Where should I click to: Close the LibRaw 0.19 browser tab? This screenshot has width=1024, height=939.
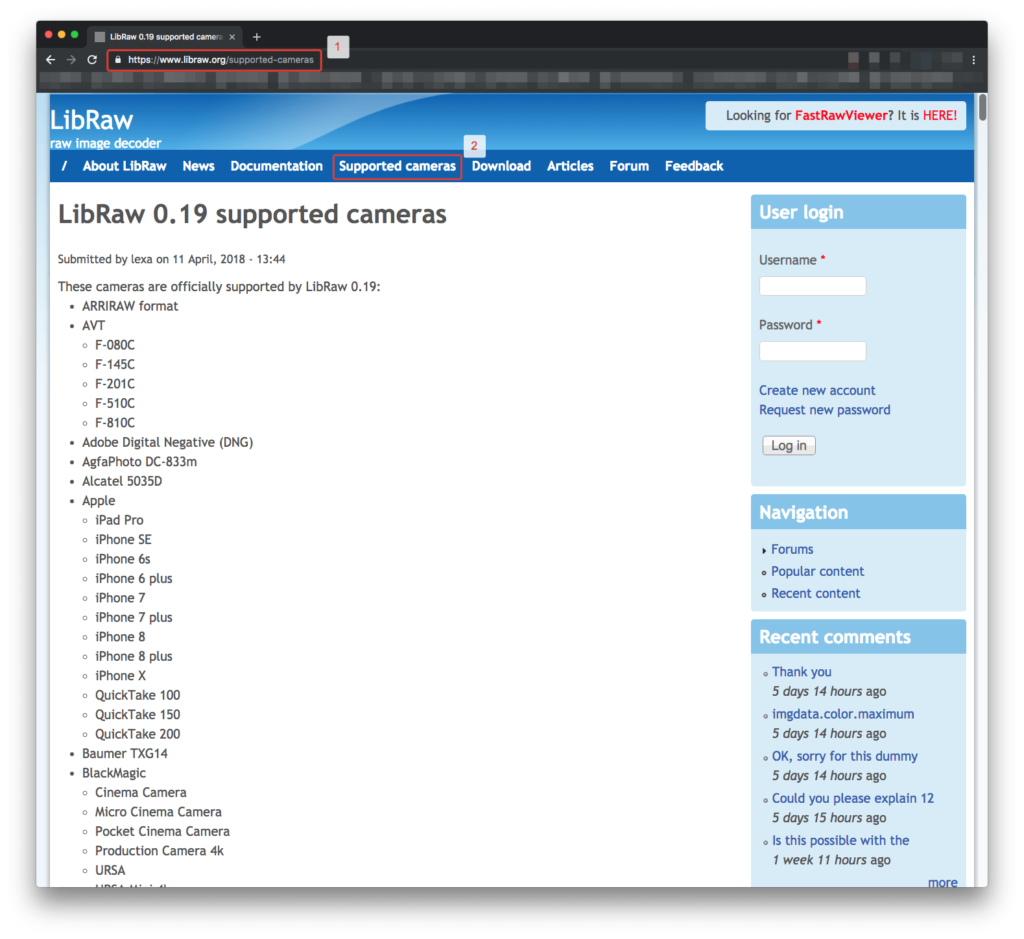232,37
